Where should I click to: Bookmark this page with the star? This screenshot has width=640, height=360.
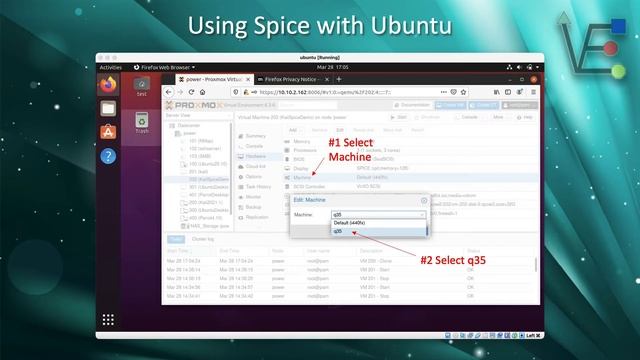(463, 92)
